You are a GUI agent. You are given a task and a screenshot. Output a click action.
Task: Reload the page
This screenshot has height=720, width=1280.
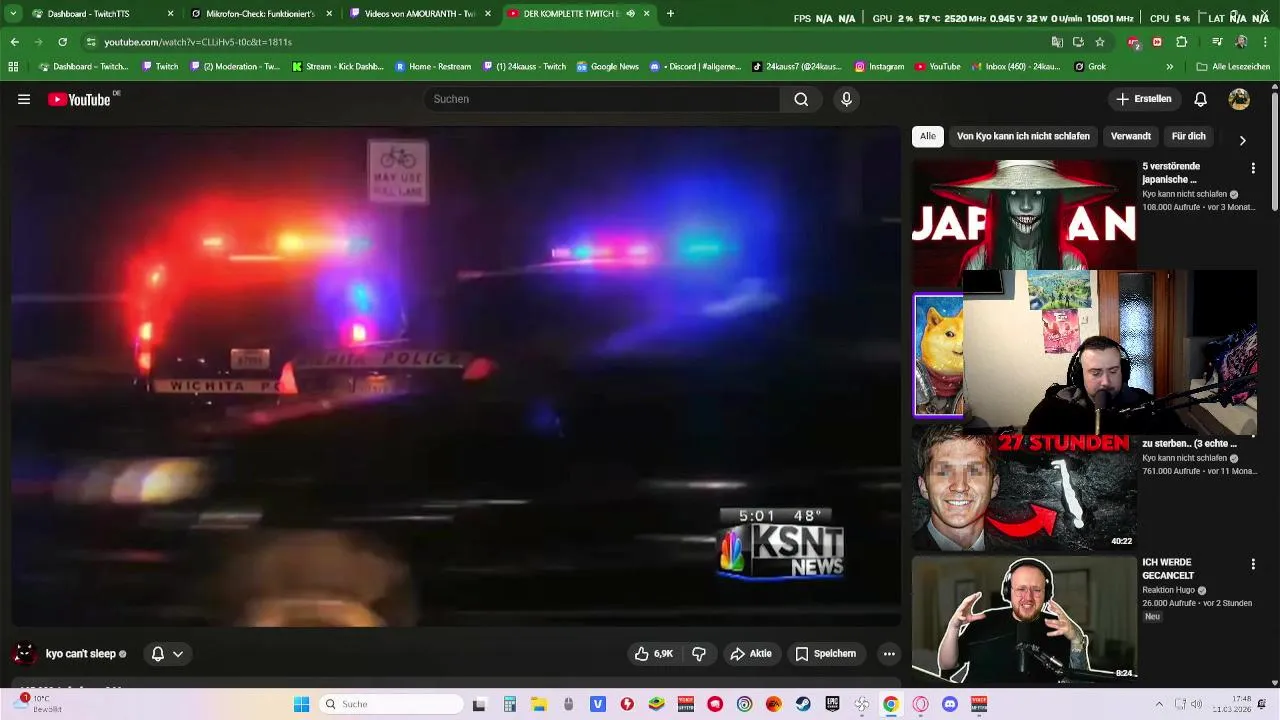[62, 42]
